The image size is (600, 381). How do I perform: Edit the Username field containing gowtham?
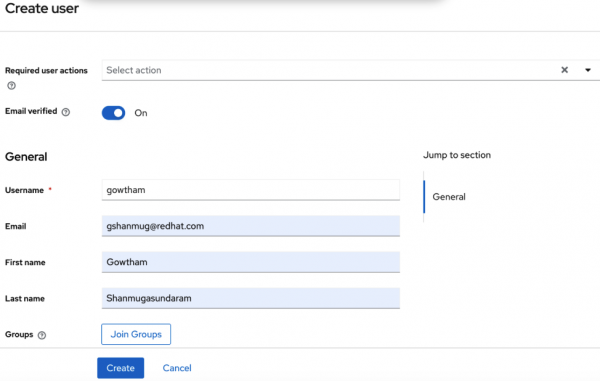[x=251, y=190]
